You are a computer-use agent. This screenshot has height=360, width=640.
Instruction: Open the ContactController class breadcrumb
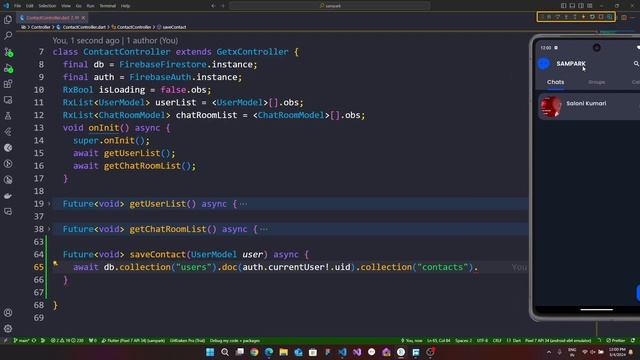pyautogui.click(x=133, y=27)
